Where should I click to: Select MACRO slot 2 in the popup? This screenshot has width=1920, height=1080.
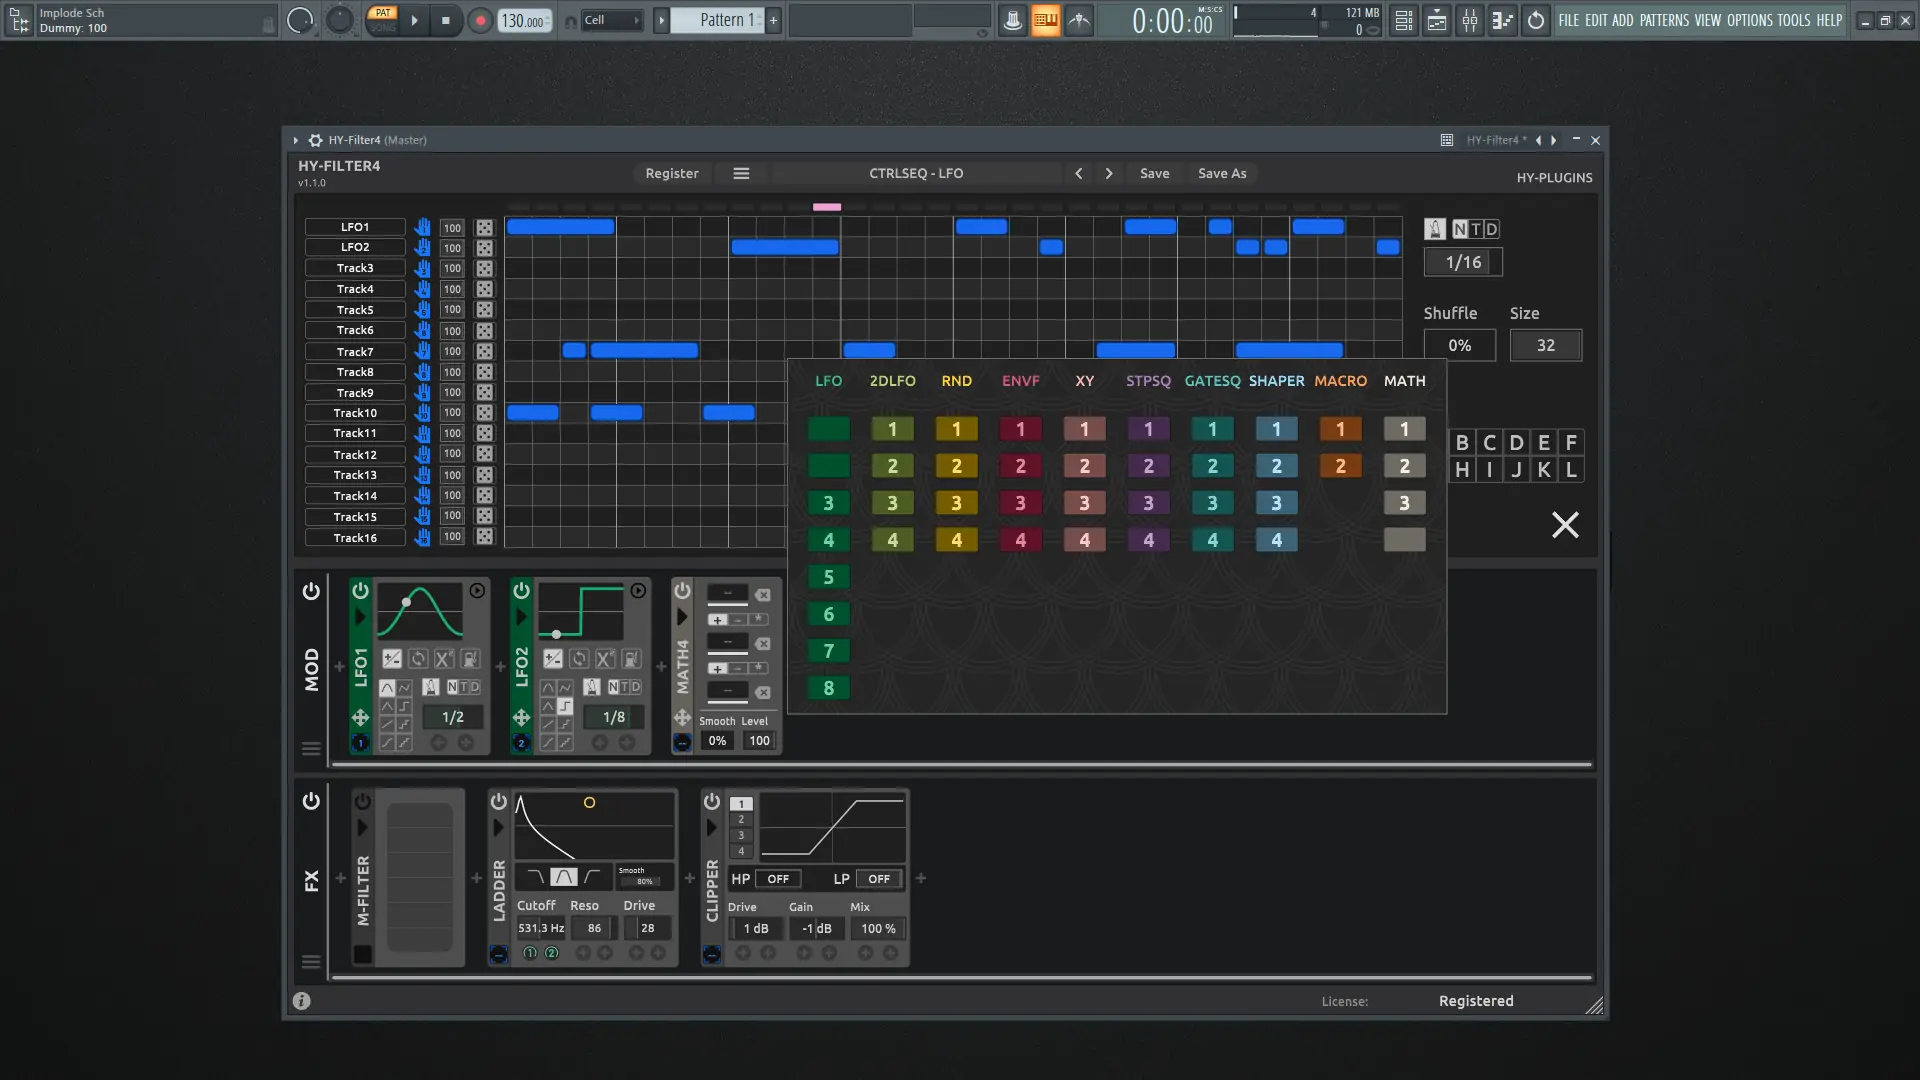(x=1340, y=466)
